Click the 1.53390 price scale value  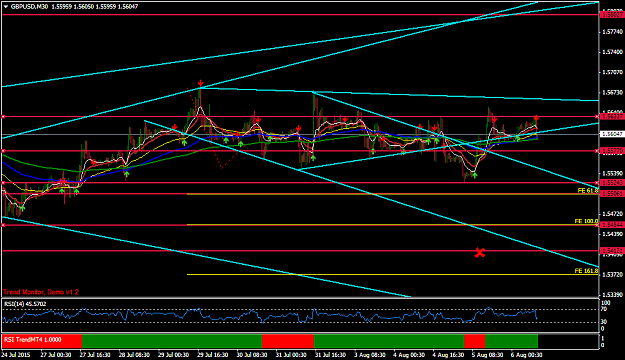coord(613,295)
